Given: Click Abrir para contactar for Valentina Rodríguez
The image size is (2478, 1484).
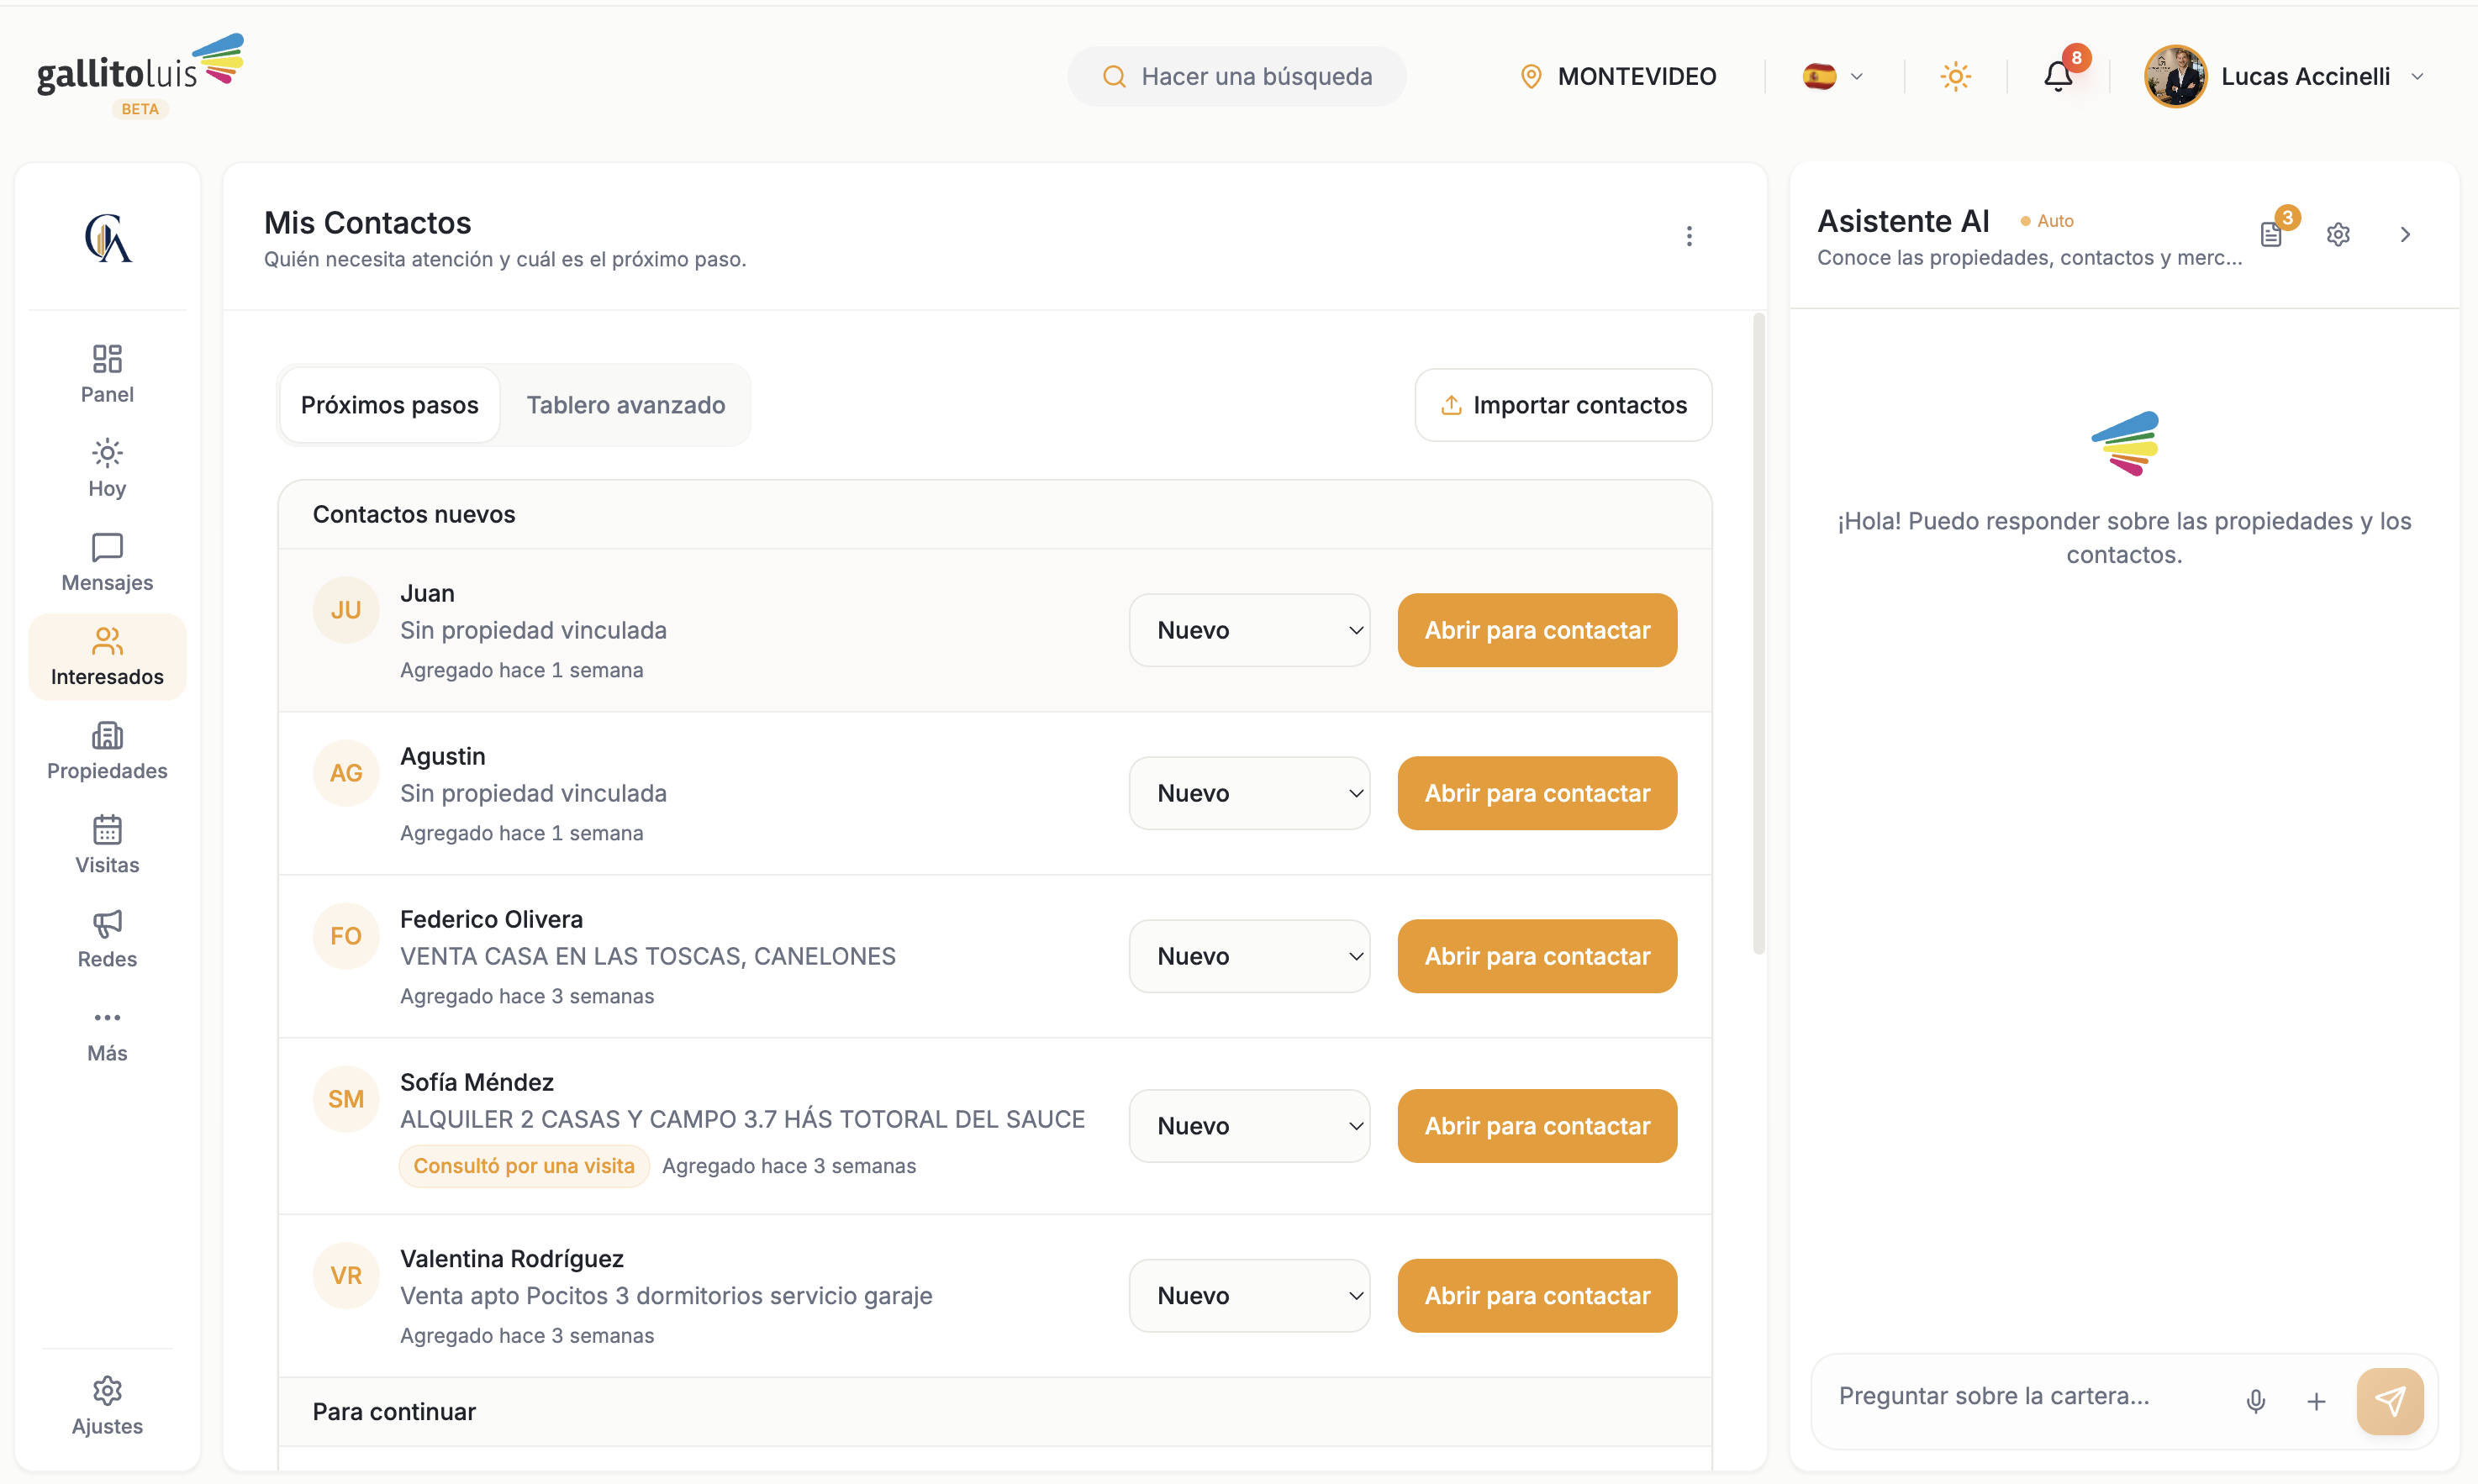Looking at the screenshot, I should [x=1537, y=1296].
